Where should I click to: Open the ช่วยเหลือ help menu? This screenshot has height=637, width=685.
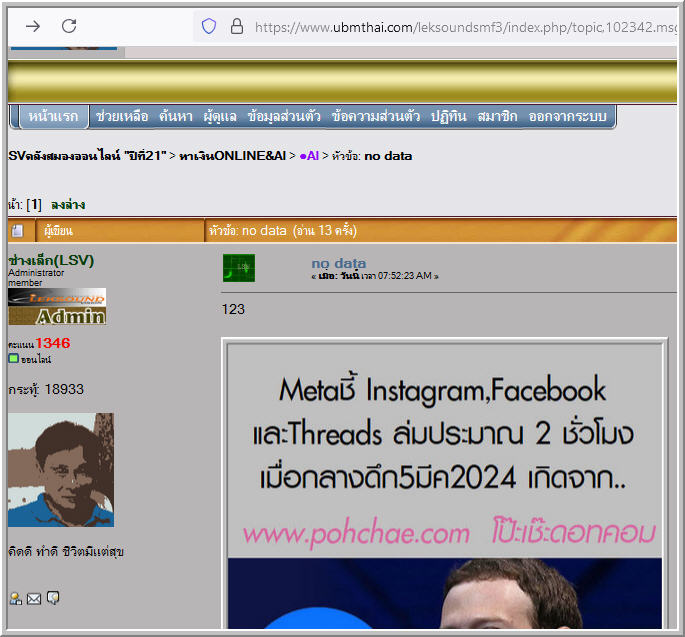122,117
